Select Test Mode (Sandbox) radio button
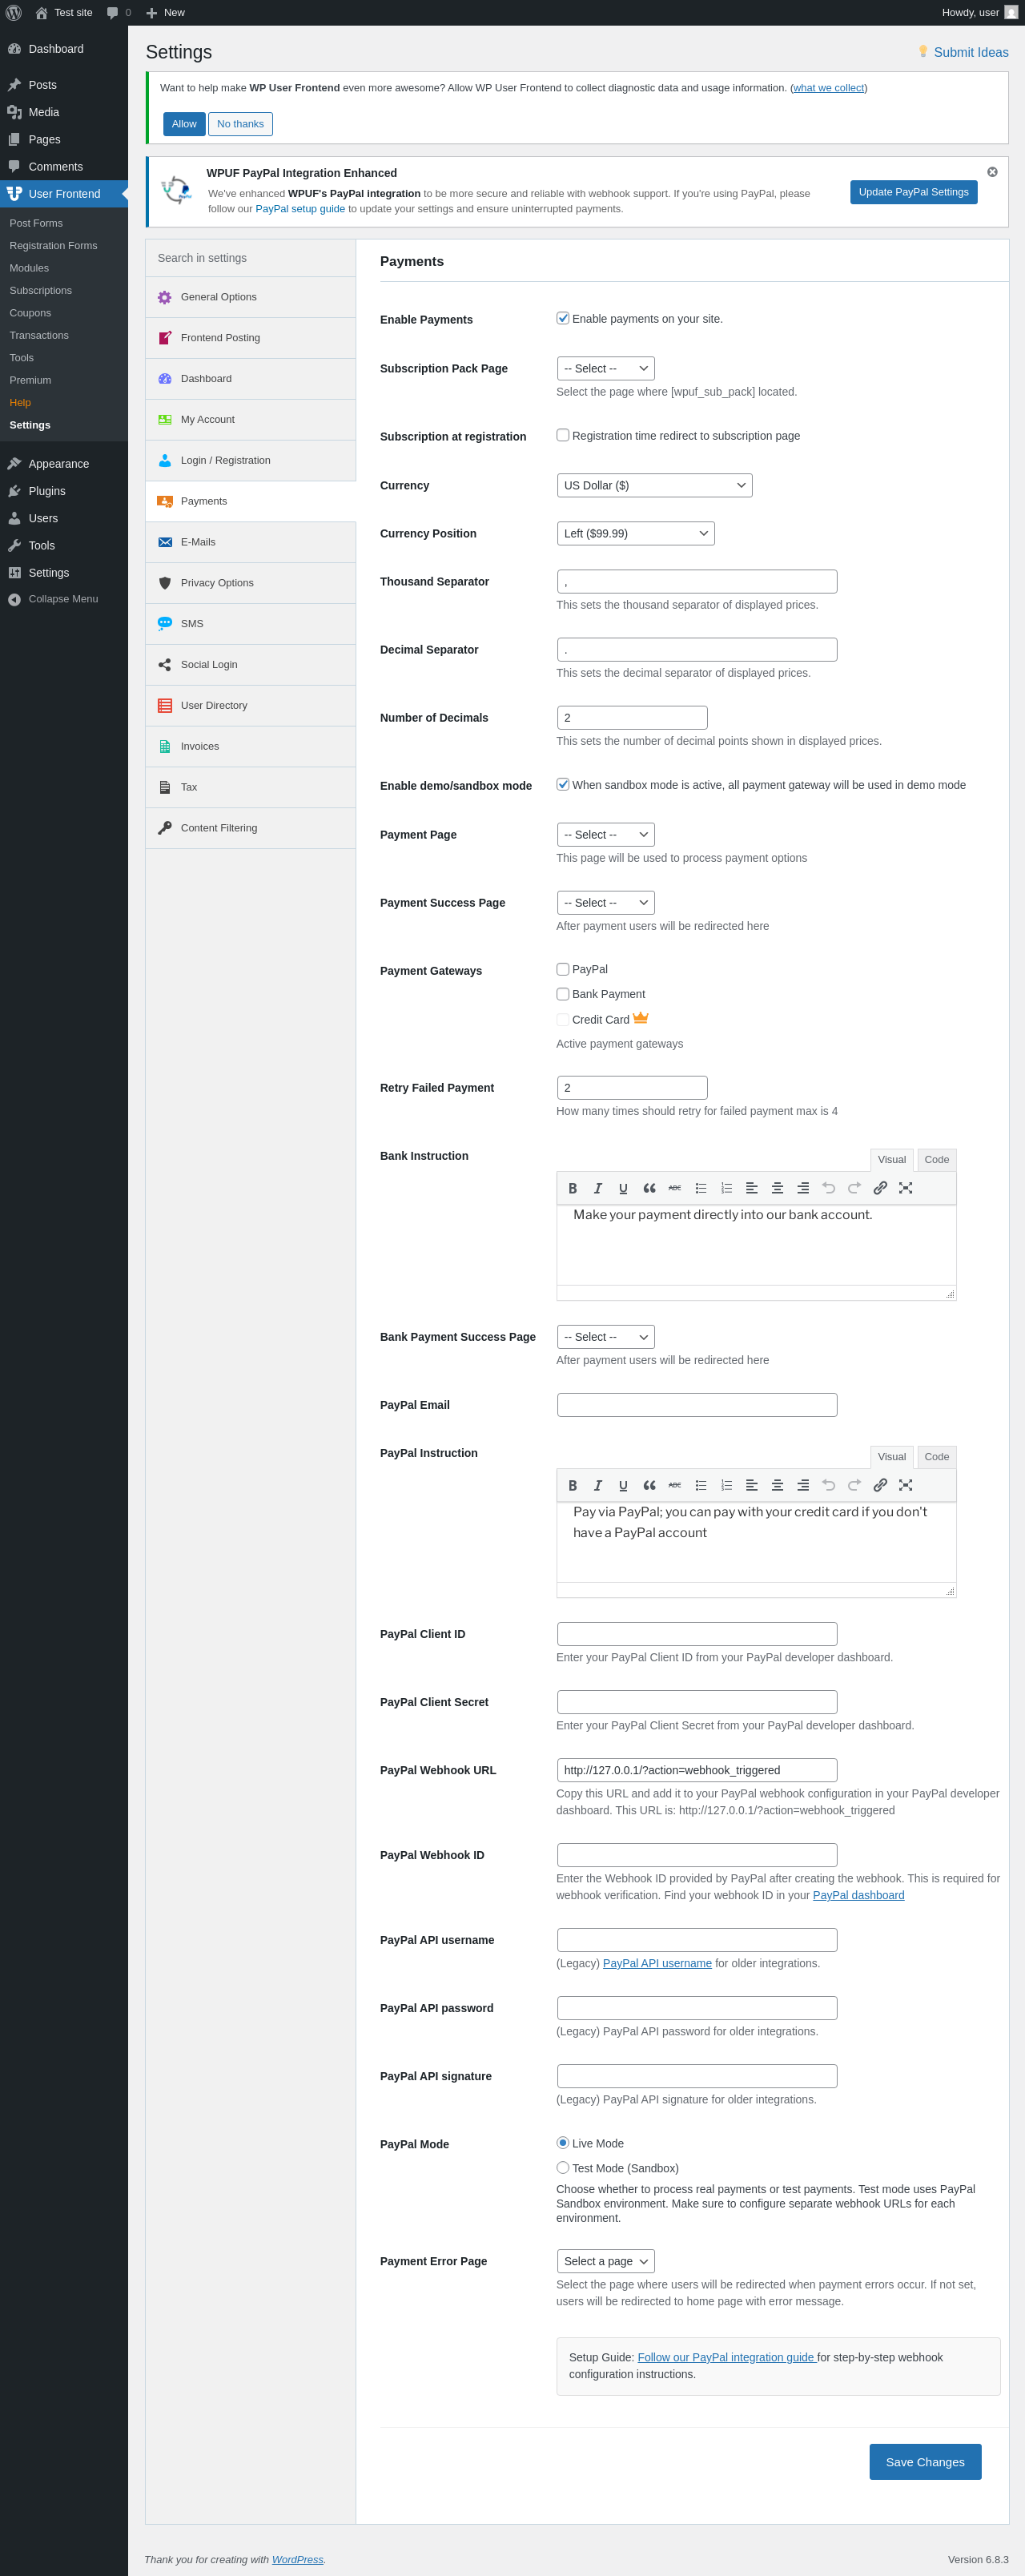Image resolution: width=1025 pixels, height=2576 pixels. click(563, 2167)
